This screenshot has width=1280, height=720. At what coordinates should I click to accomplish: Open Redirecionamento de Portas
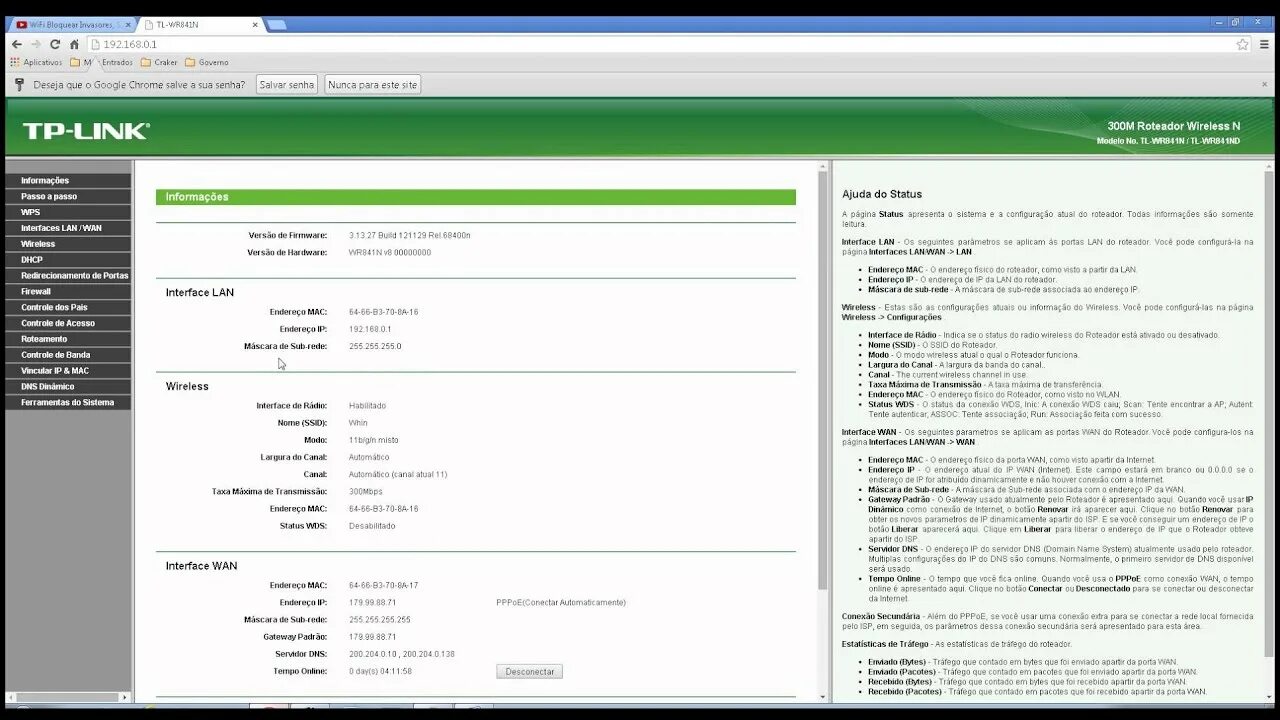pyautogui.click(x=68, y=276)
